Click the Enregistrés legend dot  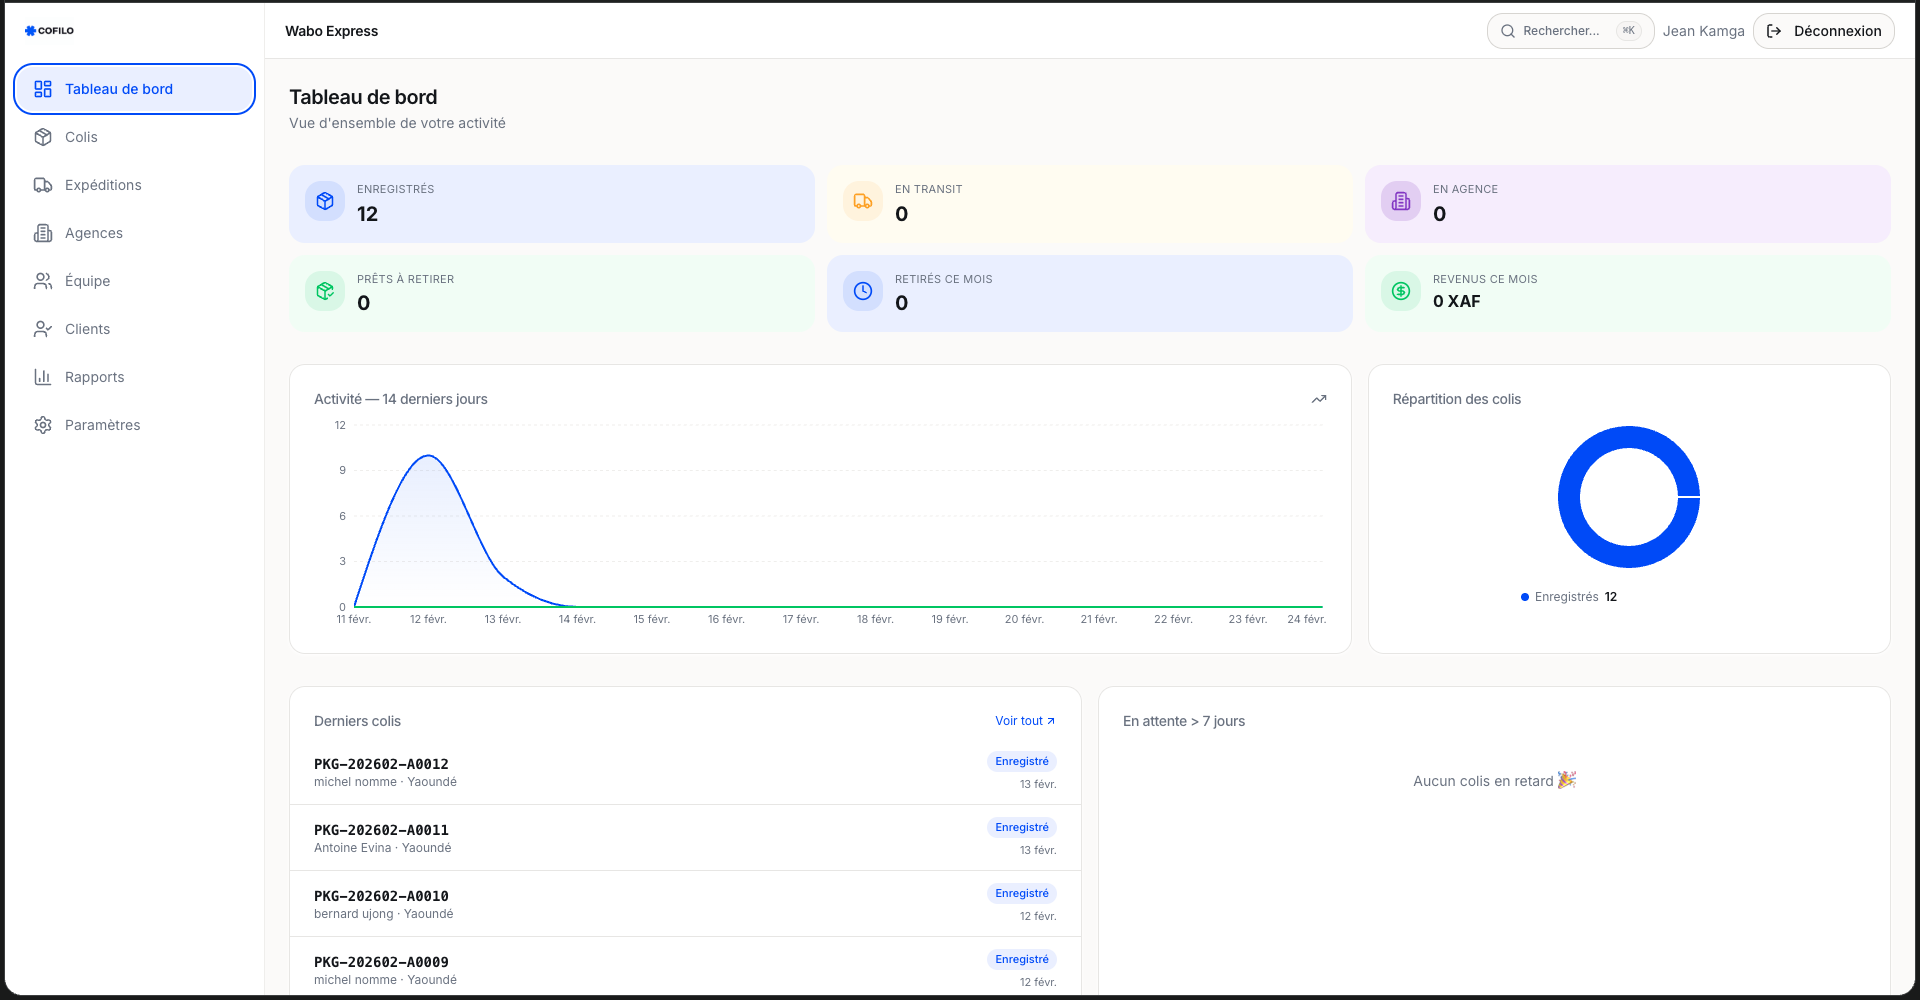tap(1525, 597)
